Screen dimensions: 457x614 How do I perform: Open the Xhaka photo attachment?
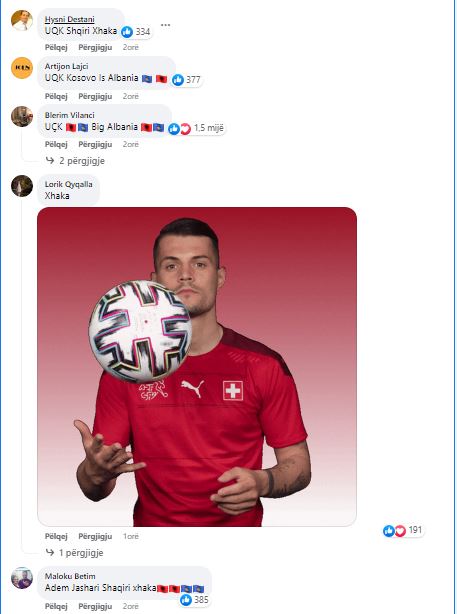[197, 367]
